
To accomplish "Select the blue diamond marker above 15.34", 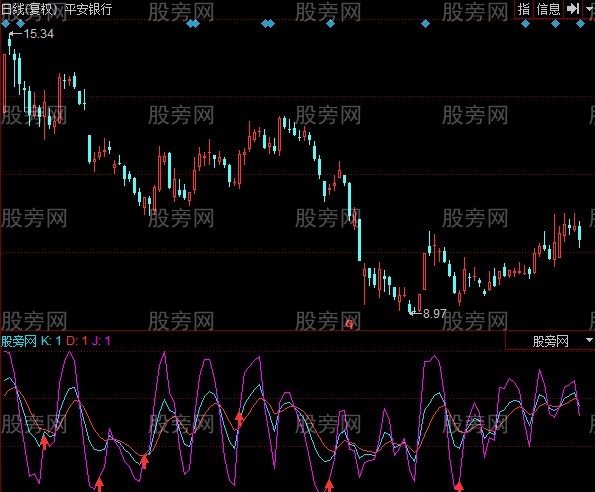I will (x=20, y=24).
